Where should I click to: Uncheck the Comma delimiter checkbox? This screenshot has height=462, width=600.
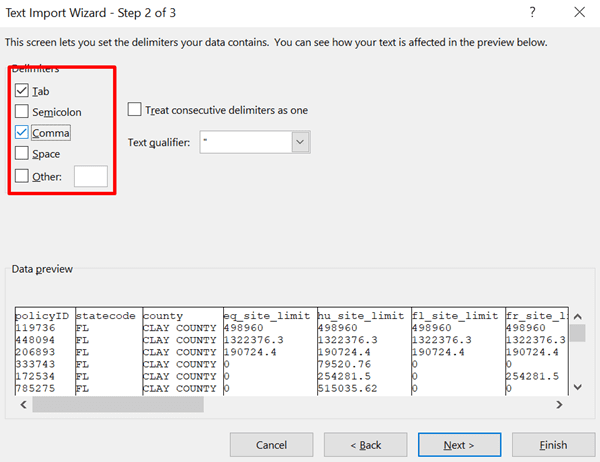pyautogui.click(x=22, y=133)
